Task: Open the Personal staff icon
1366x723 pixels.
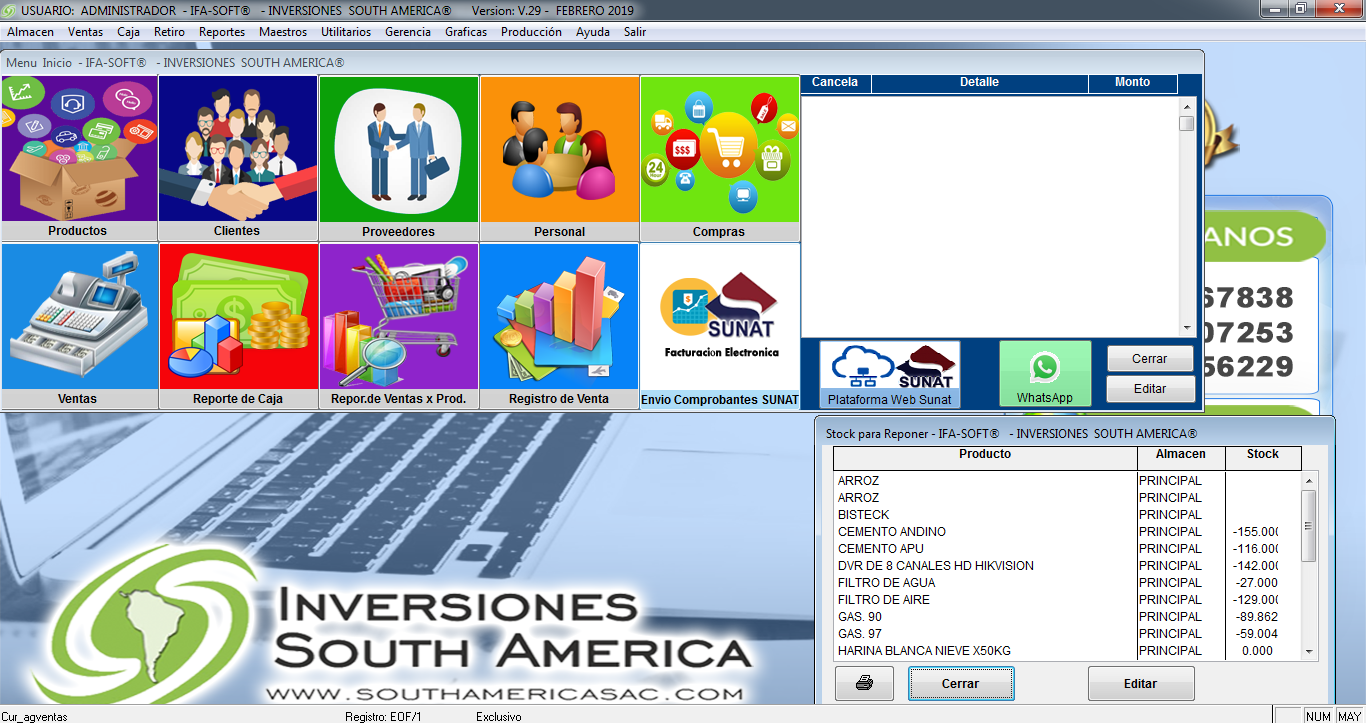Action: 559,150
